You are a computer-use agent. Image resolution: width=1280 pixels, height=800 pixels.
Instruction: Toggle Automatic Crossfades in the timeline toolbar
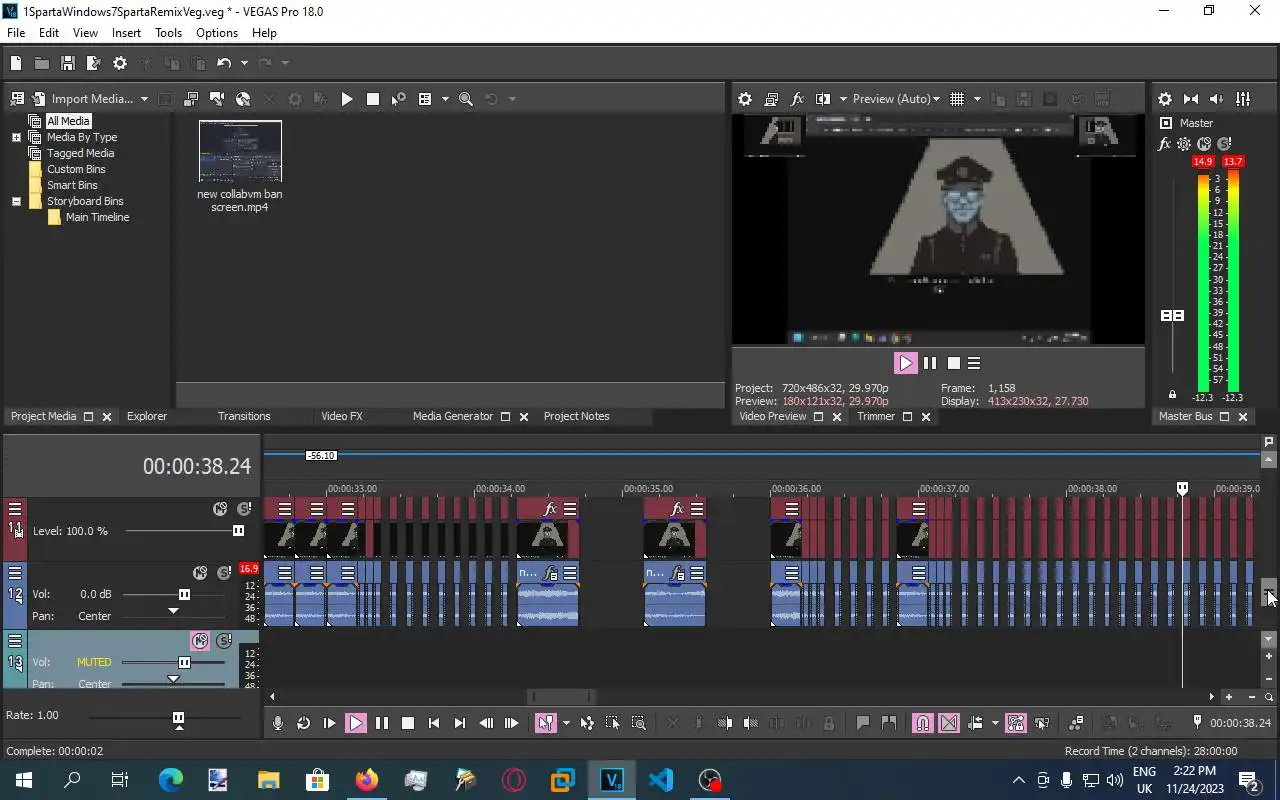[x=949, y=723]
